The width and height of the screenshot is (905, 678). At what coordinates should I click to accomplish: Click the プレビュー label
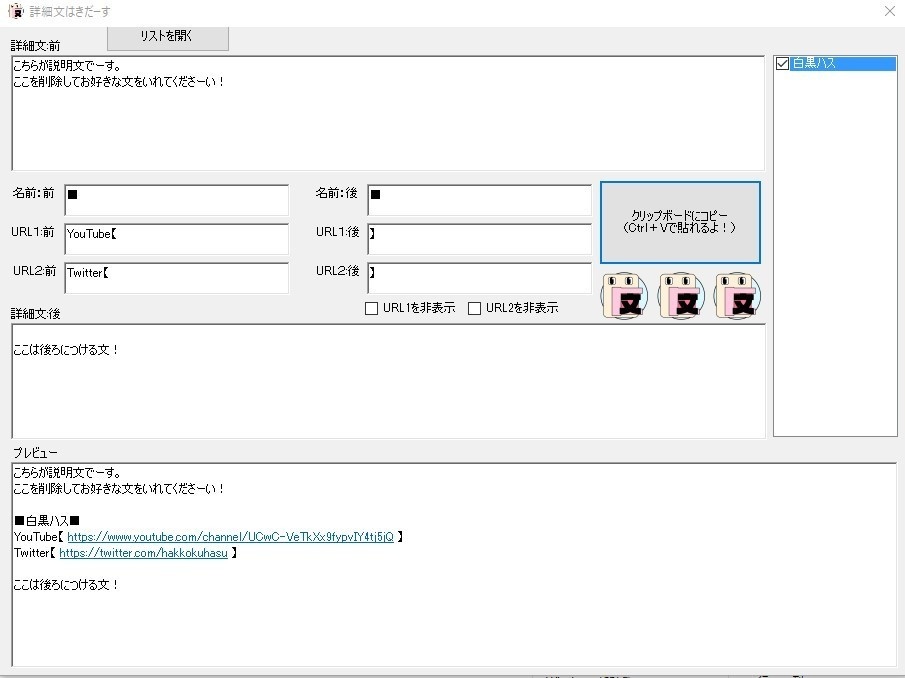(x=35, y=452)
